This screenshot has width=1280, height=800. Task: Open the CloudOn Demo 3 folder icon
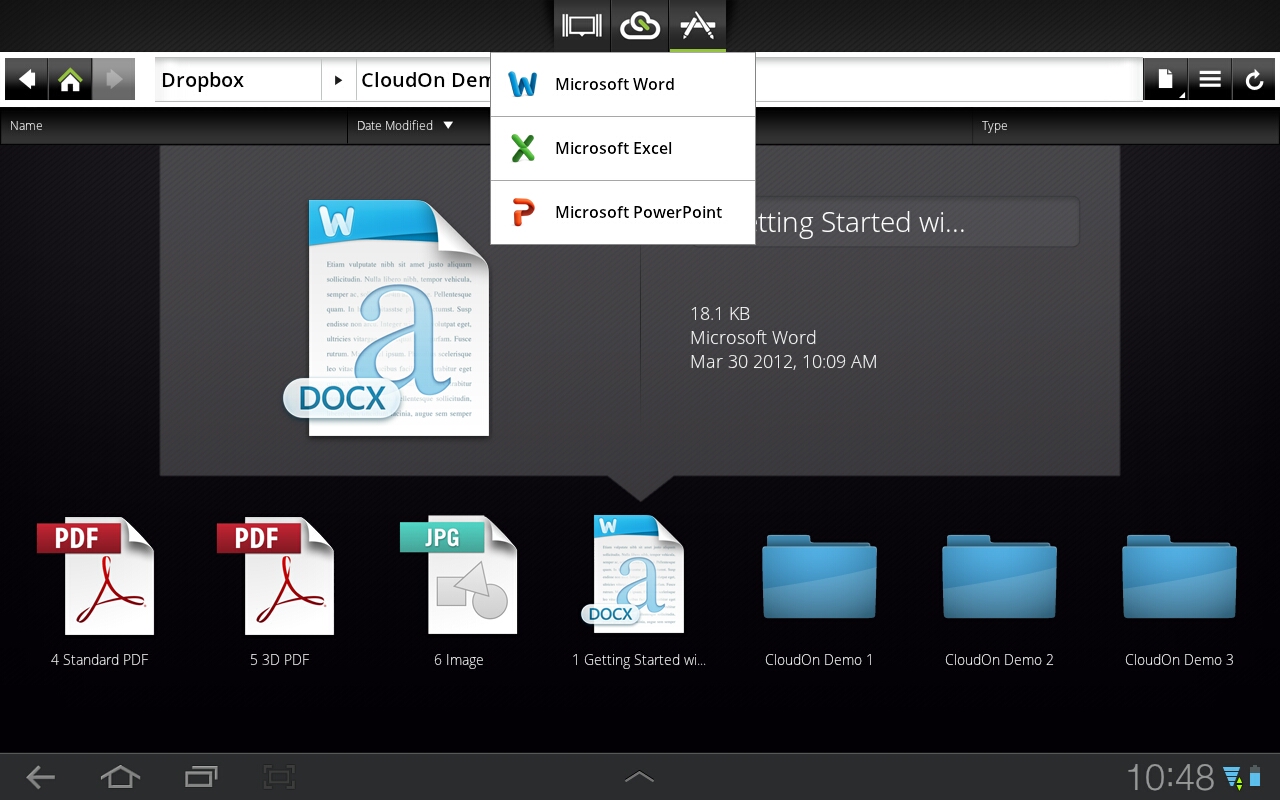[x=1179, y=576]
